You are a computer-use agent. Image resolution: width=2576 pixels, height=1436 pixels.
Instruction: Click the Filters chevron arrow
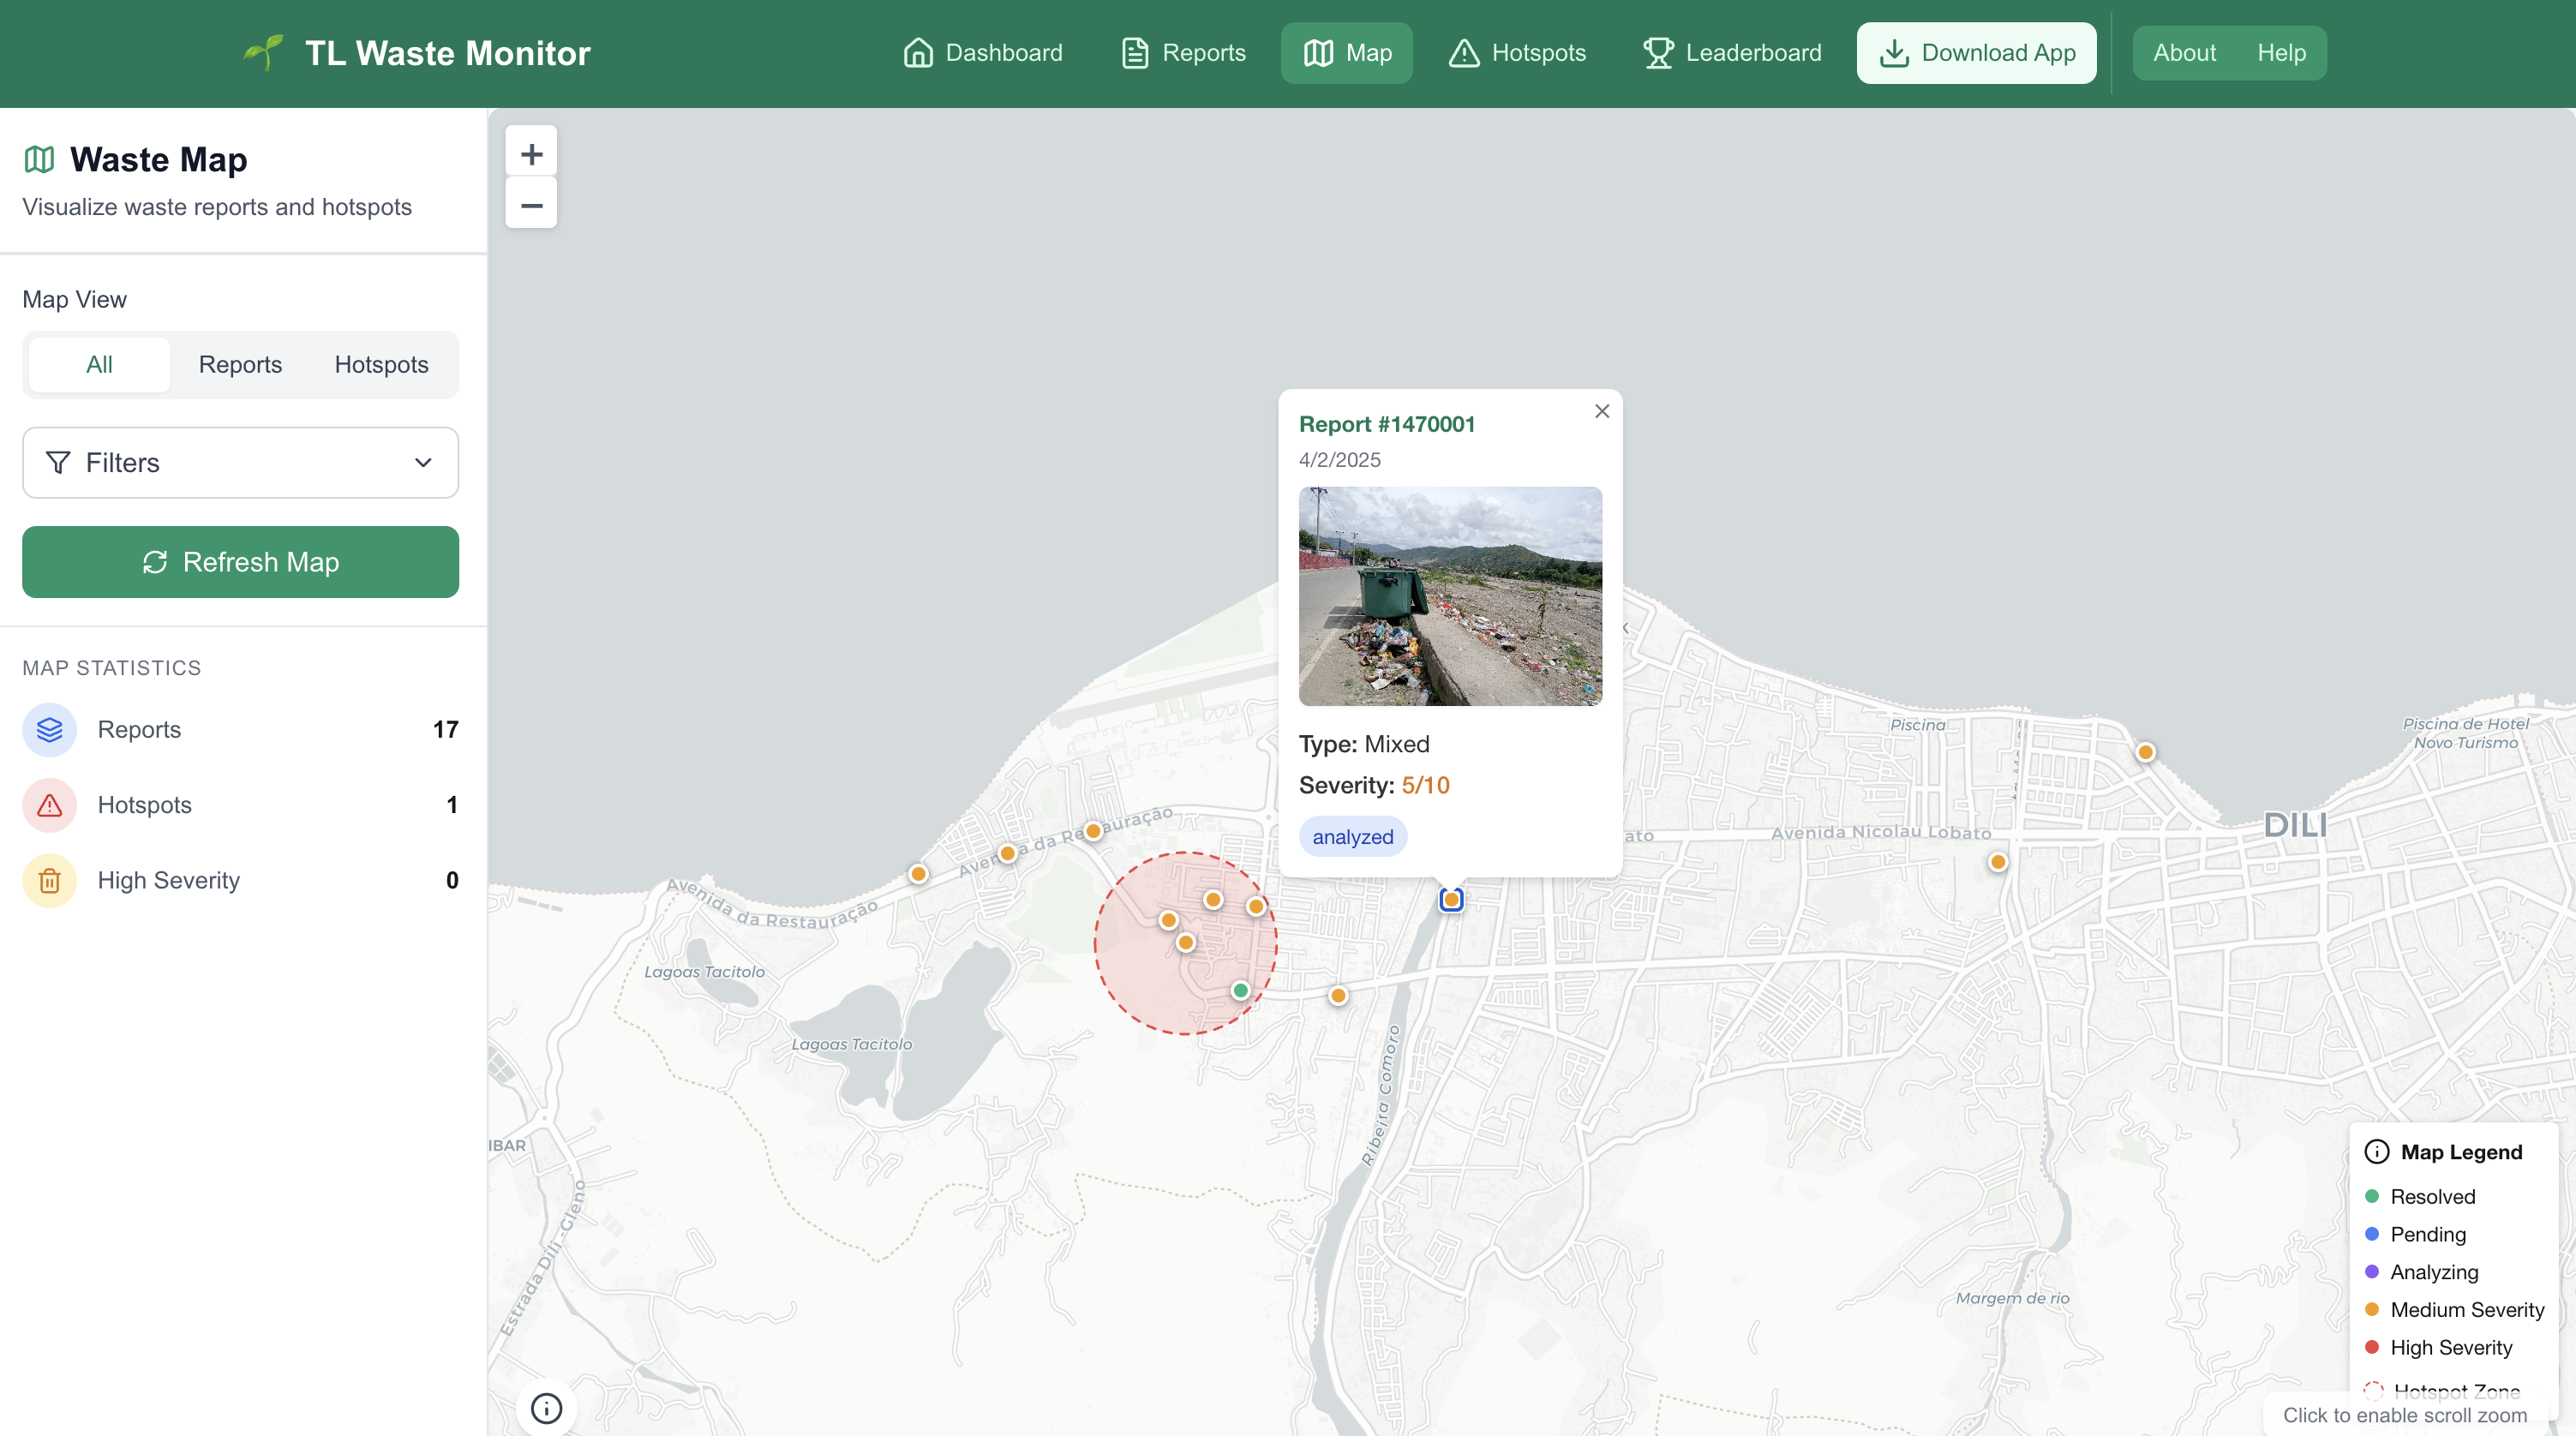pyautogui.click(x=423, y=463)
